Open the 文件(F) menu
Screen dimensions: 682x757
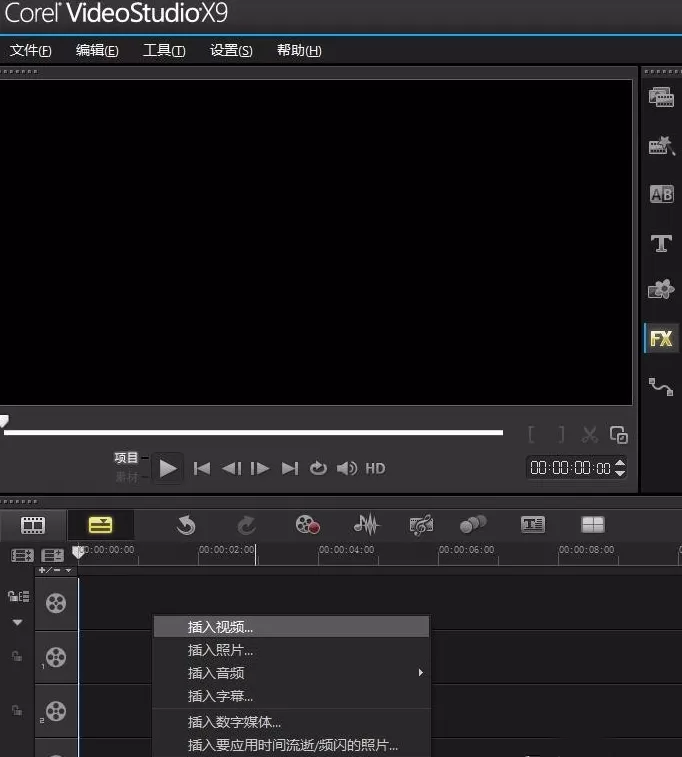tap(30, 50)
